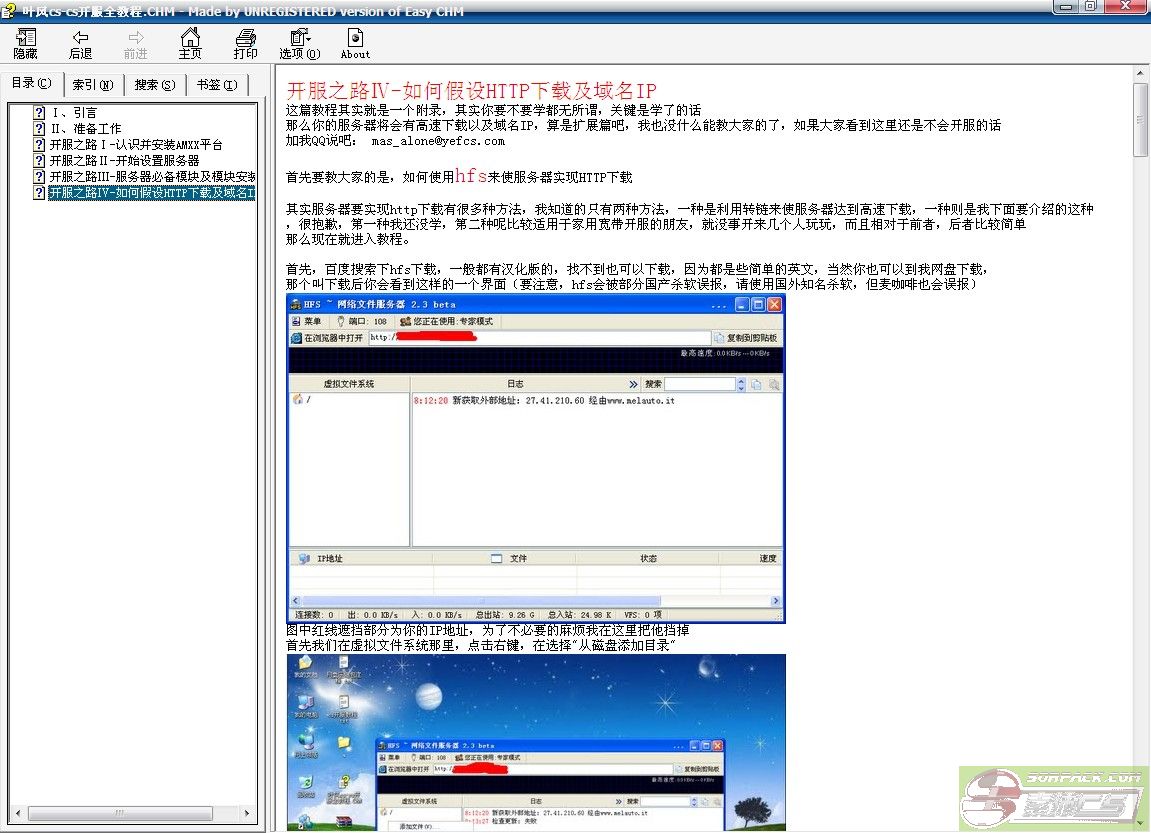Click the embedded HFS 网络文件服务器 screenshot

coord(536,459)
